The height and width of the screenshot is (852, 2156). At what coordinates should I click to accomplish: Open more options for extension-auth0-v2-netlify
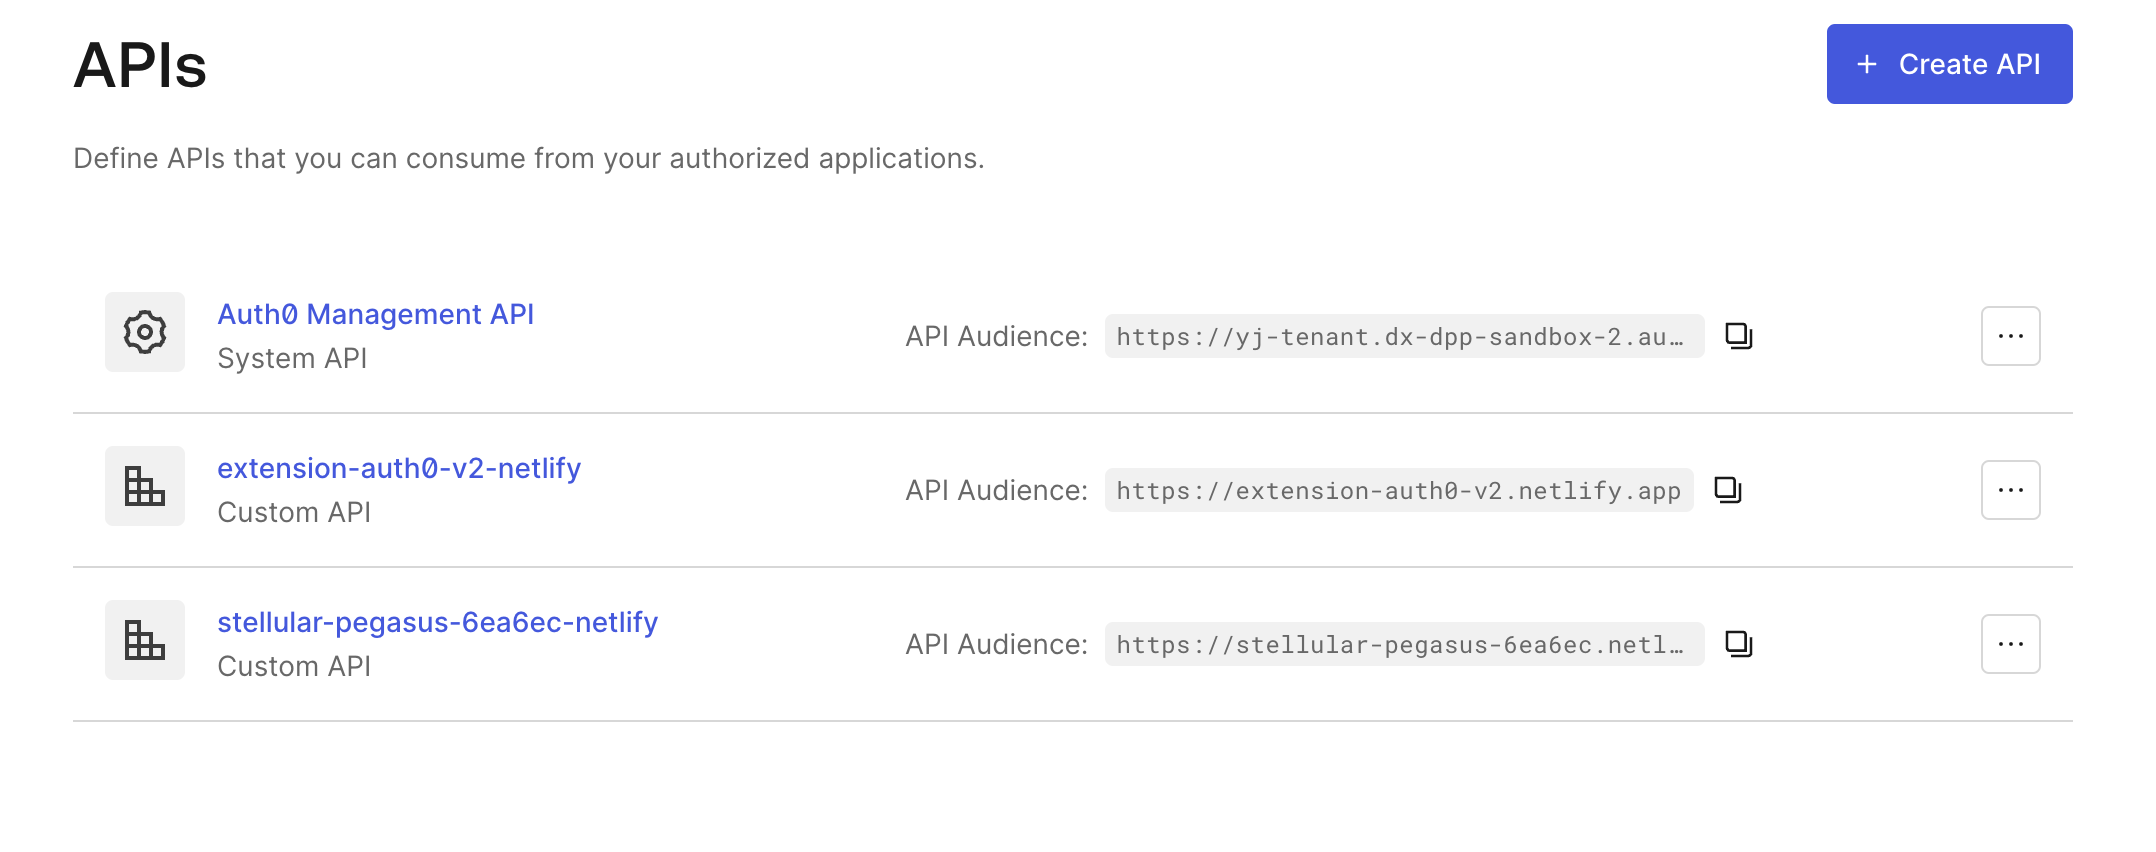pos(2011,490)
